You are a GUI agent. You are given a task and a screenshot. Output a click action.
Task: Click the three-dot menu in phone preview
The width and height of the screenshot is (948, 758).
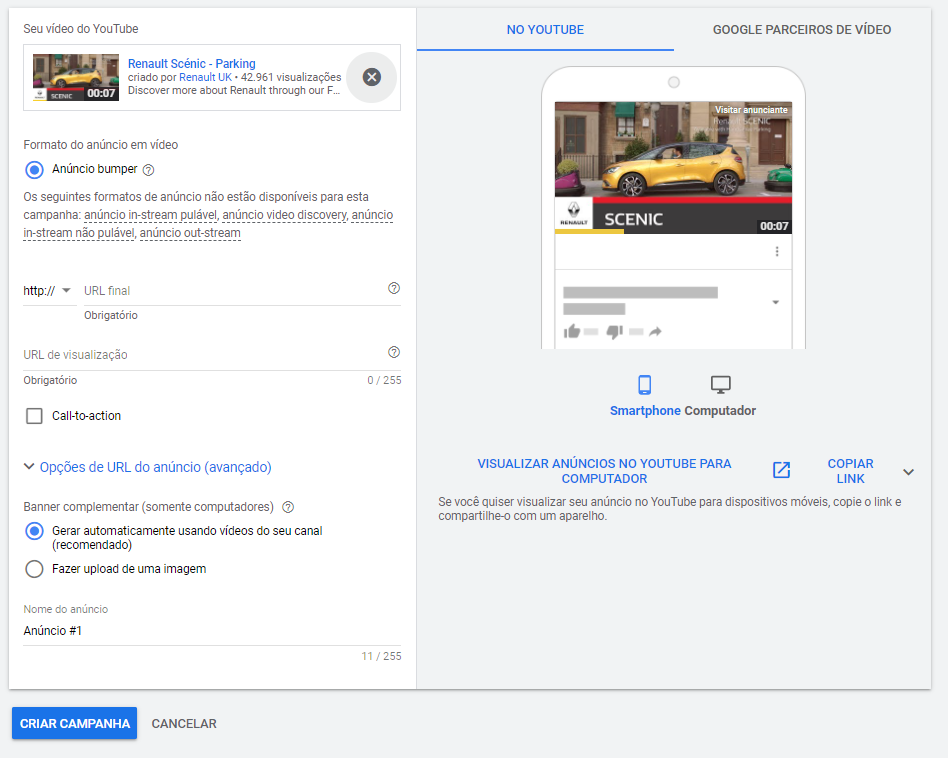click(777, 251)
